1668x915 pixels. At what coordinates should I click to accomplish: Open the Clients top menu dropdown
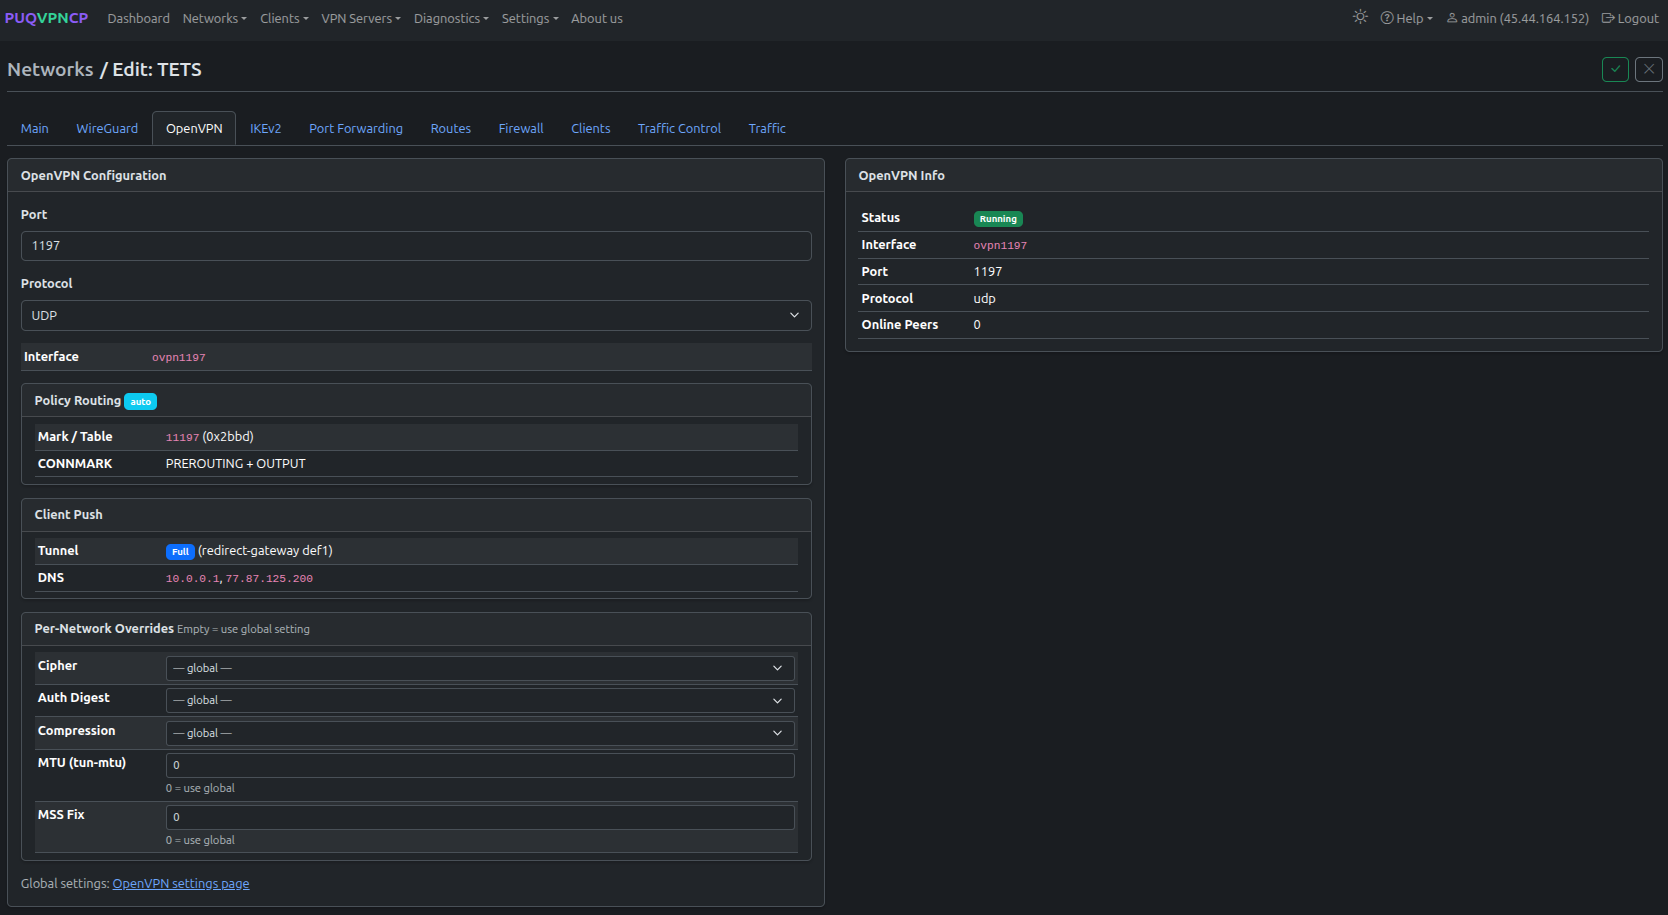click(x=284, y=18)
